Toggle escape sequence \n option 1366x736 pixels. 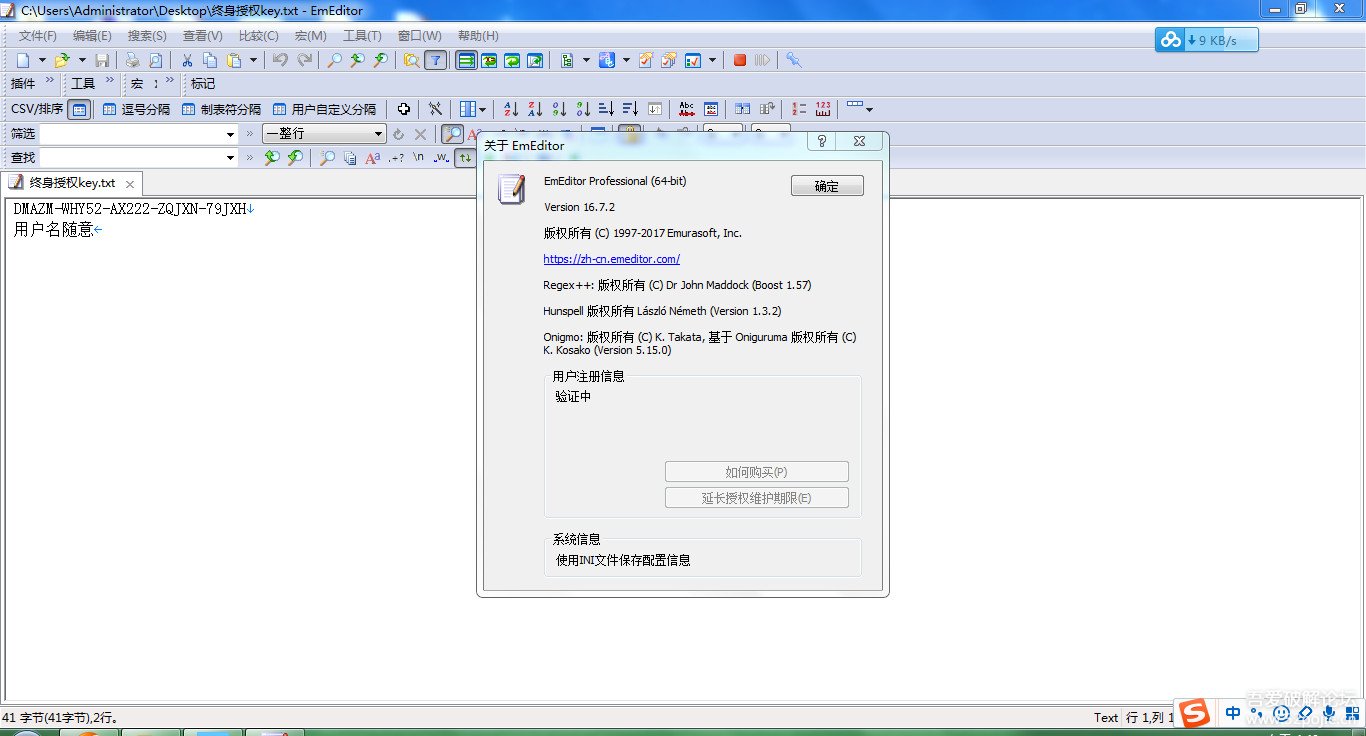418,157
